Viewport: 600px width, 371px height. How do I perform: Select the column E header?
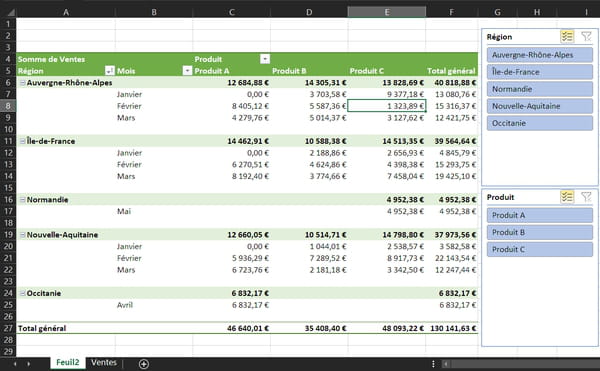(387, 12)
